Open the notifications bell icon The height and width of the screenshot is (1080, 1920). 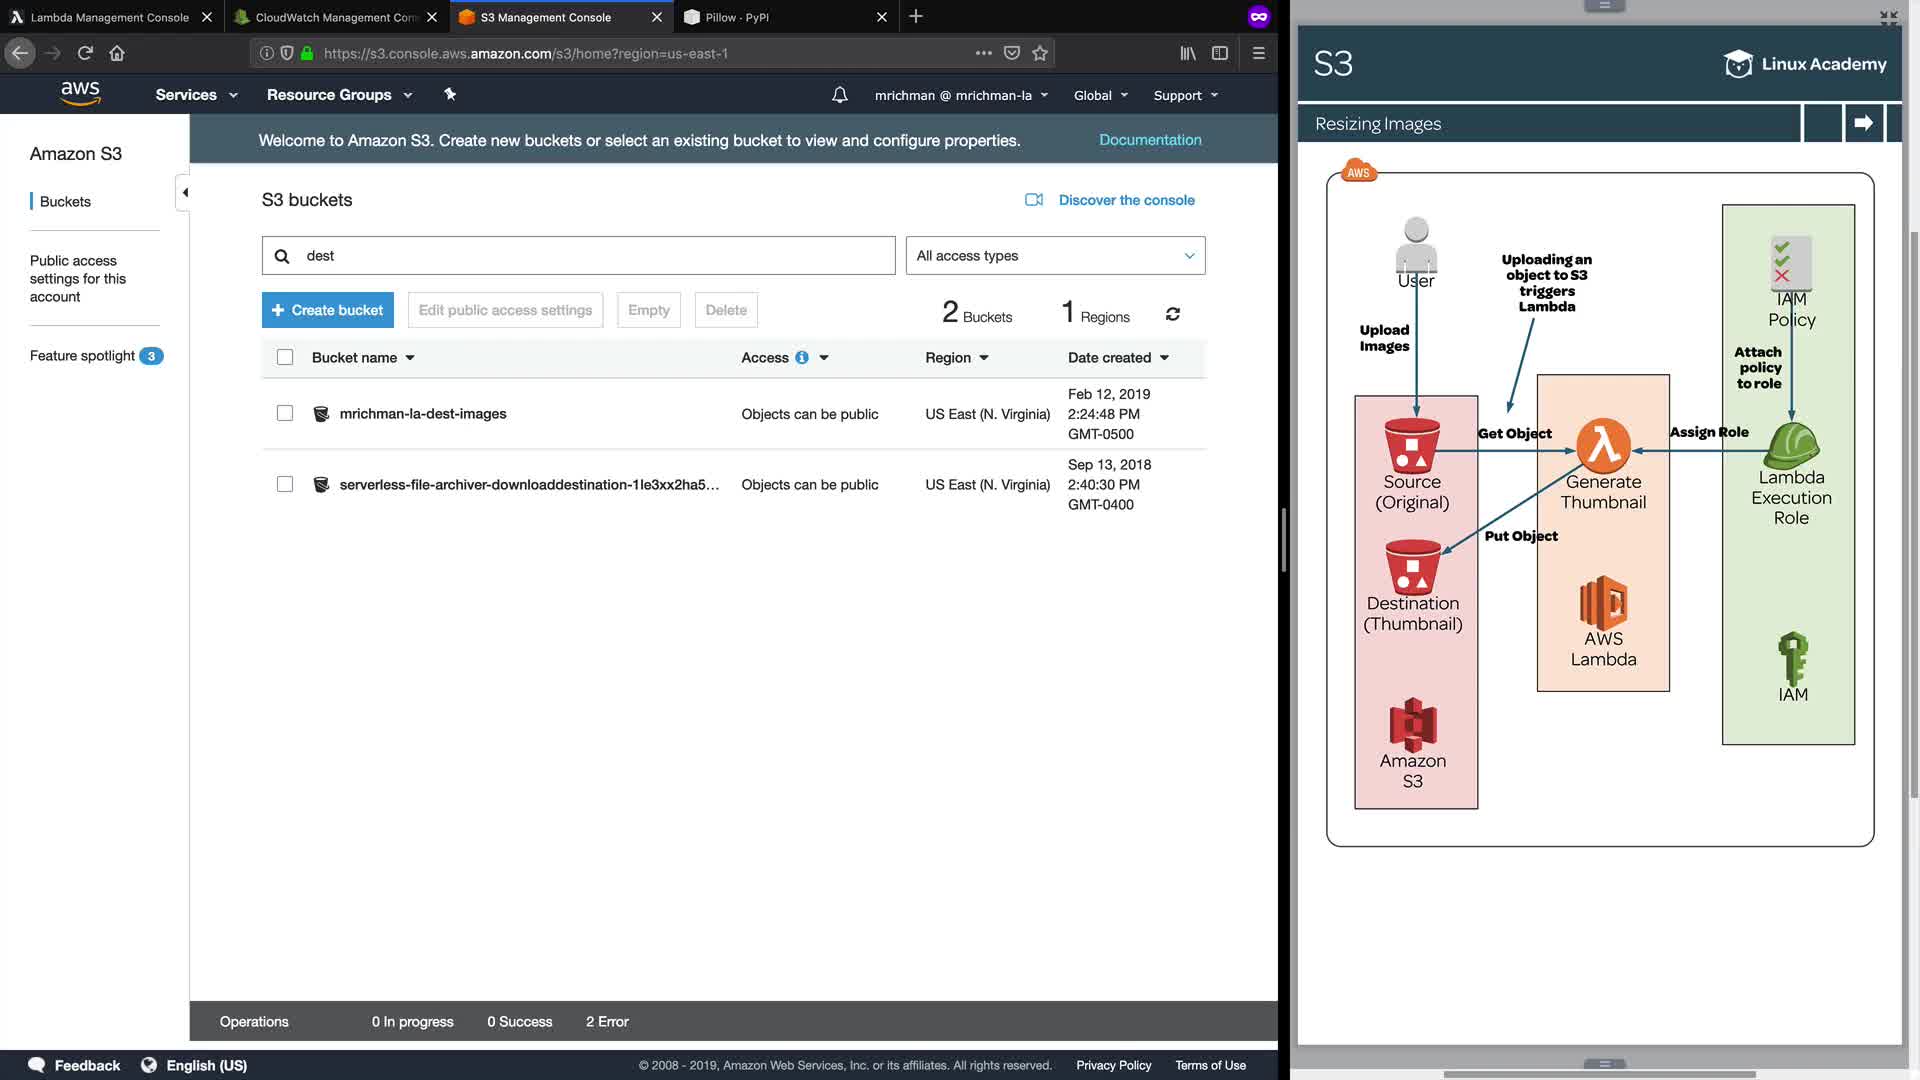[840, 95]
